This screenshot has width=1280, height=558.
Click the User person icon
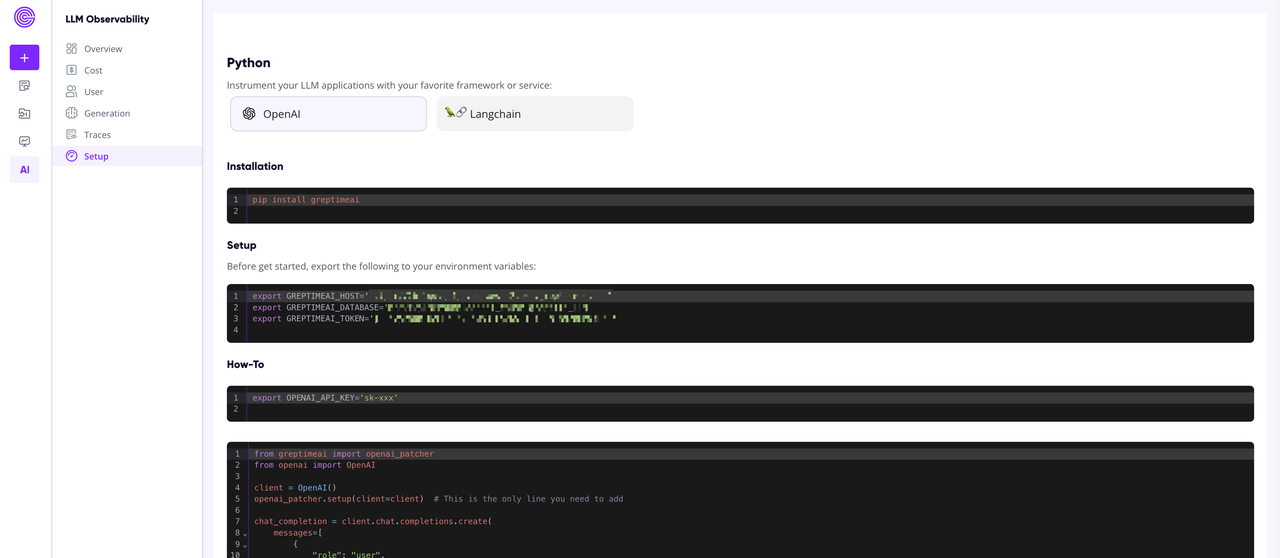pyautogui.click(x=71, y=91)
